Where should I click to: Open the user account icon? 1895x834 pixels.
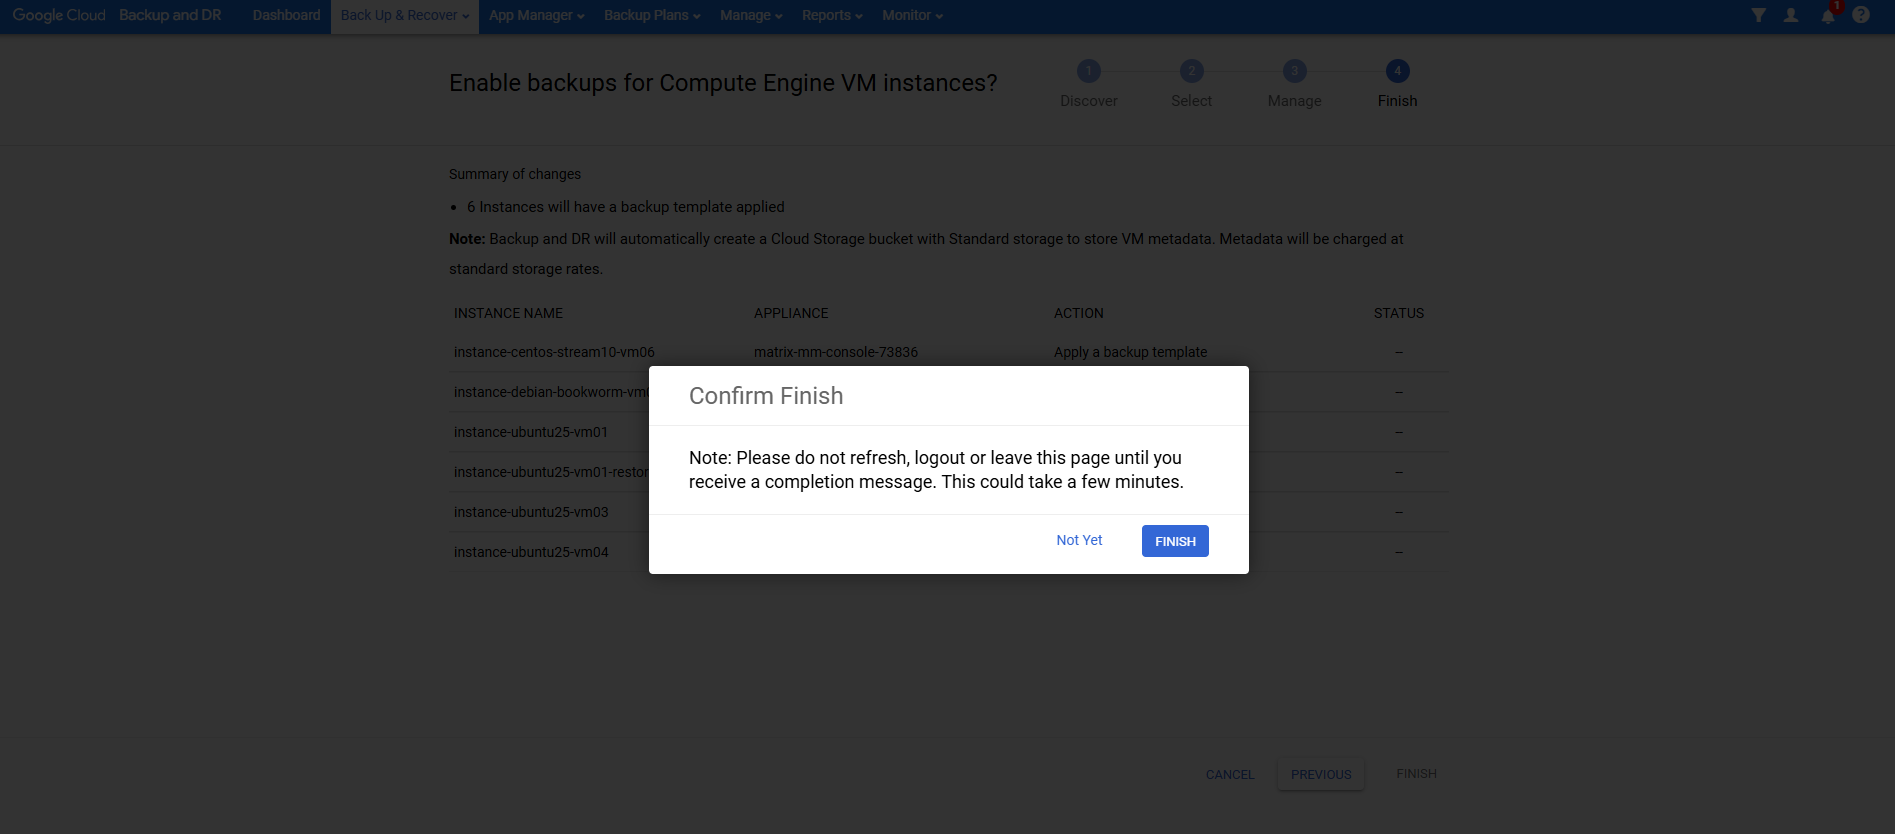(1791, 15)
